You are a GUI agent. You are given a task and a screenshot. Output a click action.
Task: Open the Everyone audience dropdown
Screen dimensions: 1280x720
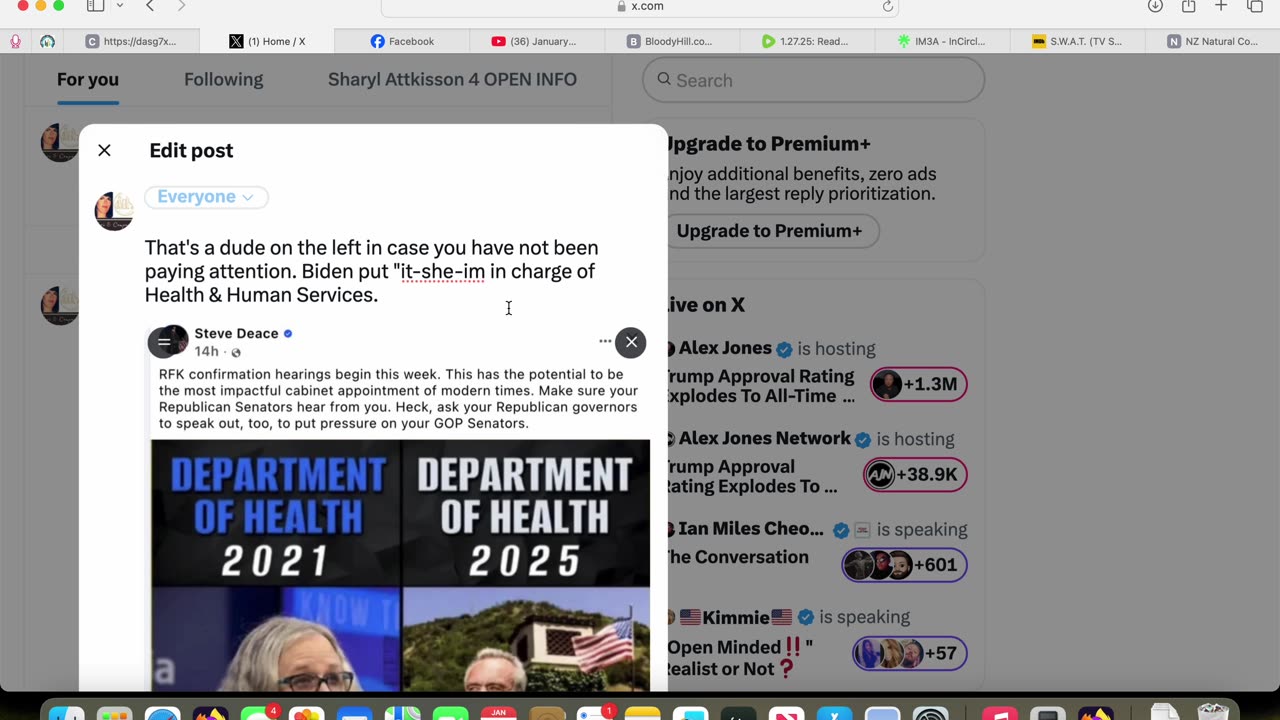(x=206, y=197)
